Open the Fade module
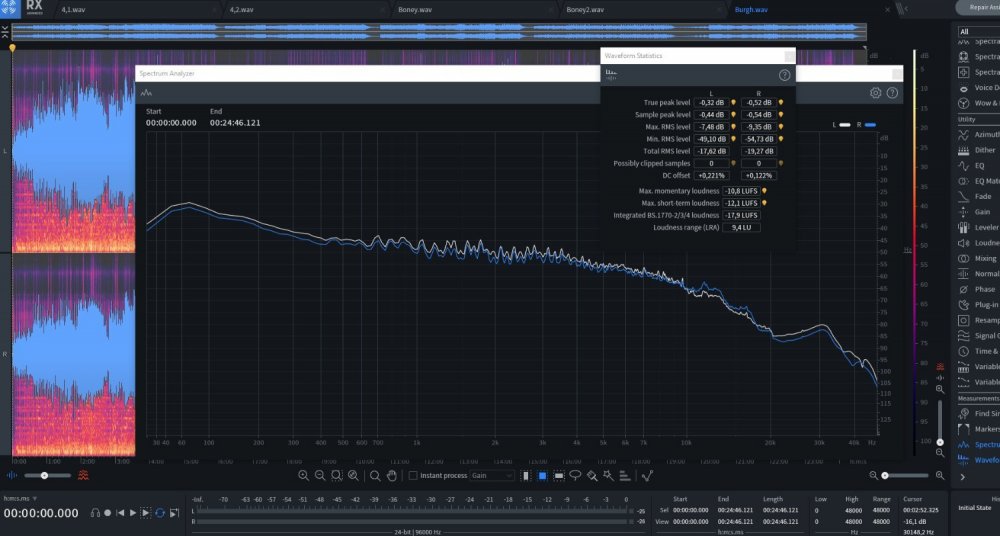This screenshot has width=1000, height=536. click(x=978, y=197)
